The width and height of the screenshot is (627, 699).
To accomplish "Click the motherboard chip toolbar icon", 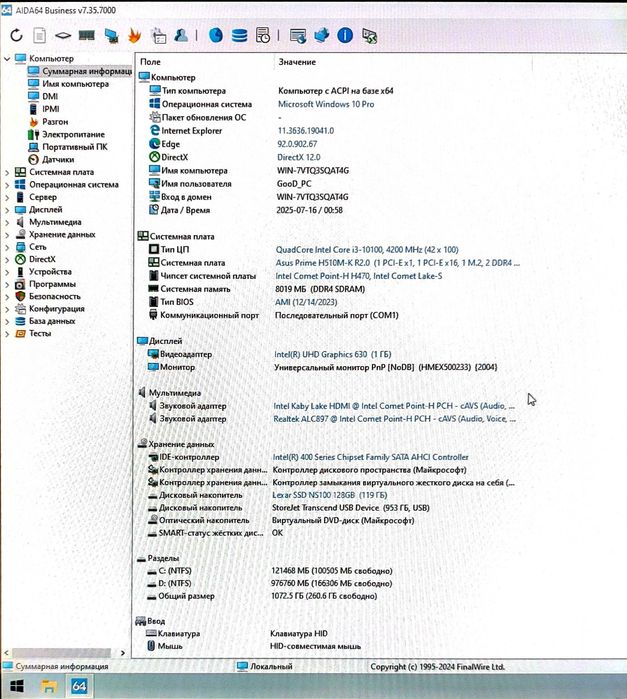I will point(63,35).
